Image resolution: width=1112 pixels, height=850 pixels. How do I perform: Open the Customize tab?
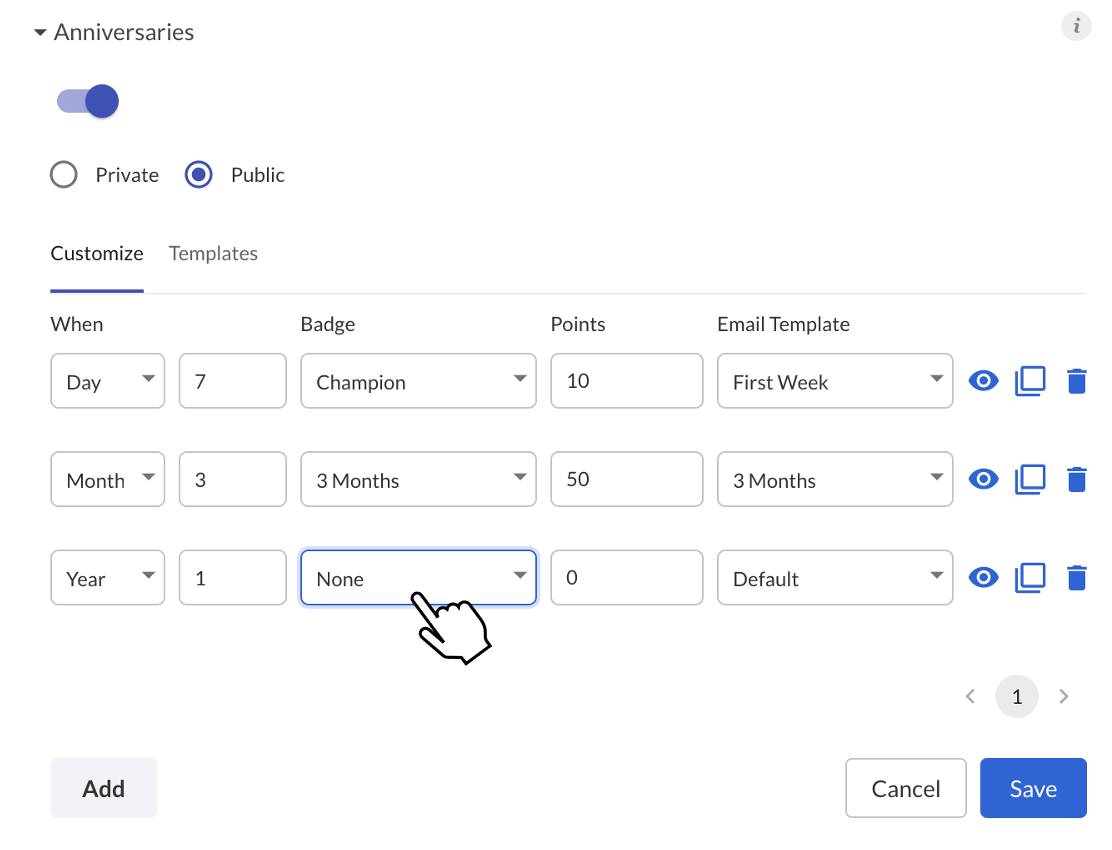tap(96, 254)
